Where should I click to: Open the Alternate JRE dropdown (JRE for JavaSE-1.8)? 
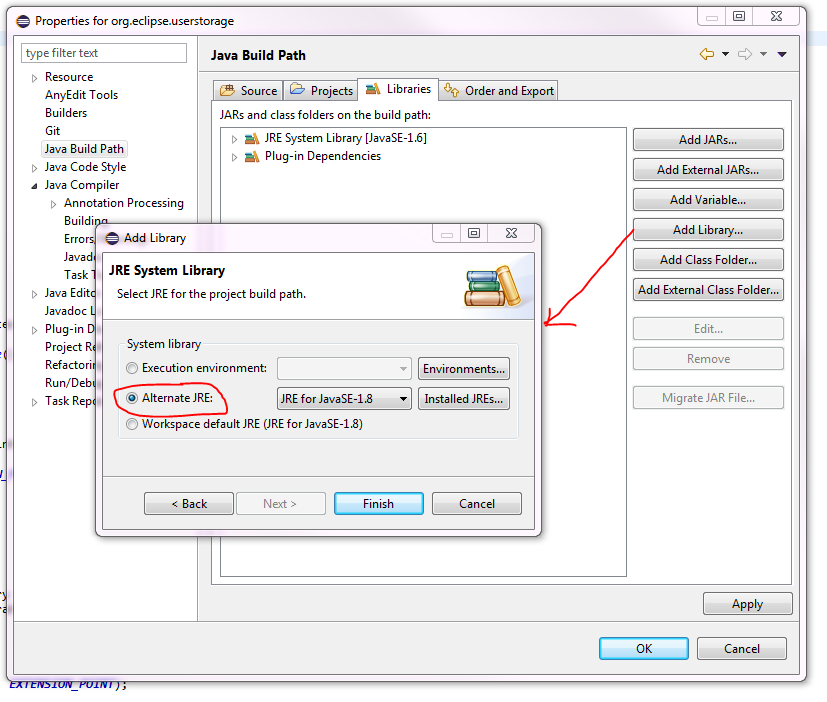click(344, 399)
